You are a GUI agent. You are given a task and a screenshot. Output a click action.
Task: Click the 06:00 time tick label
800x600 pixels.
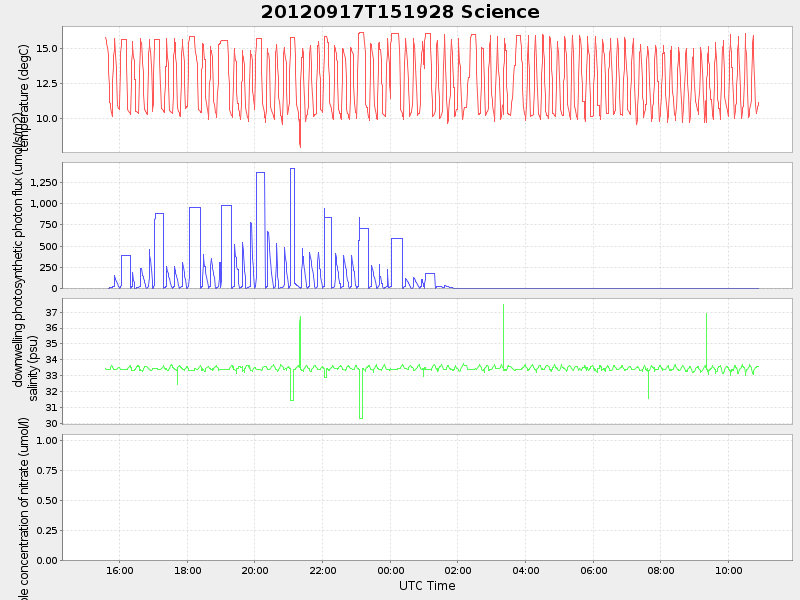tap(593, 570)
